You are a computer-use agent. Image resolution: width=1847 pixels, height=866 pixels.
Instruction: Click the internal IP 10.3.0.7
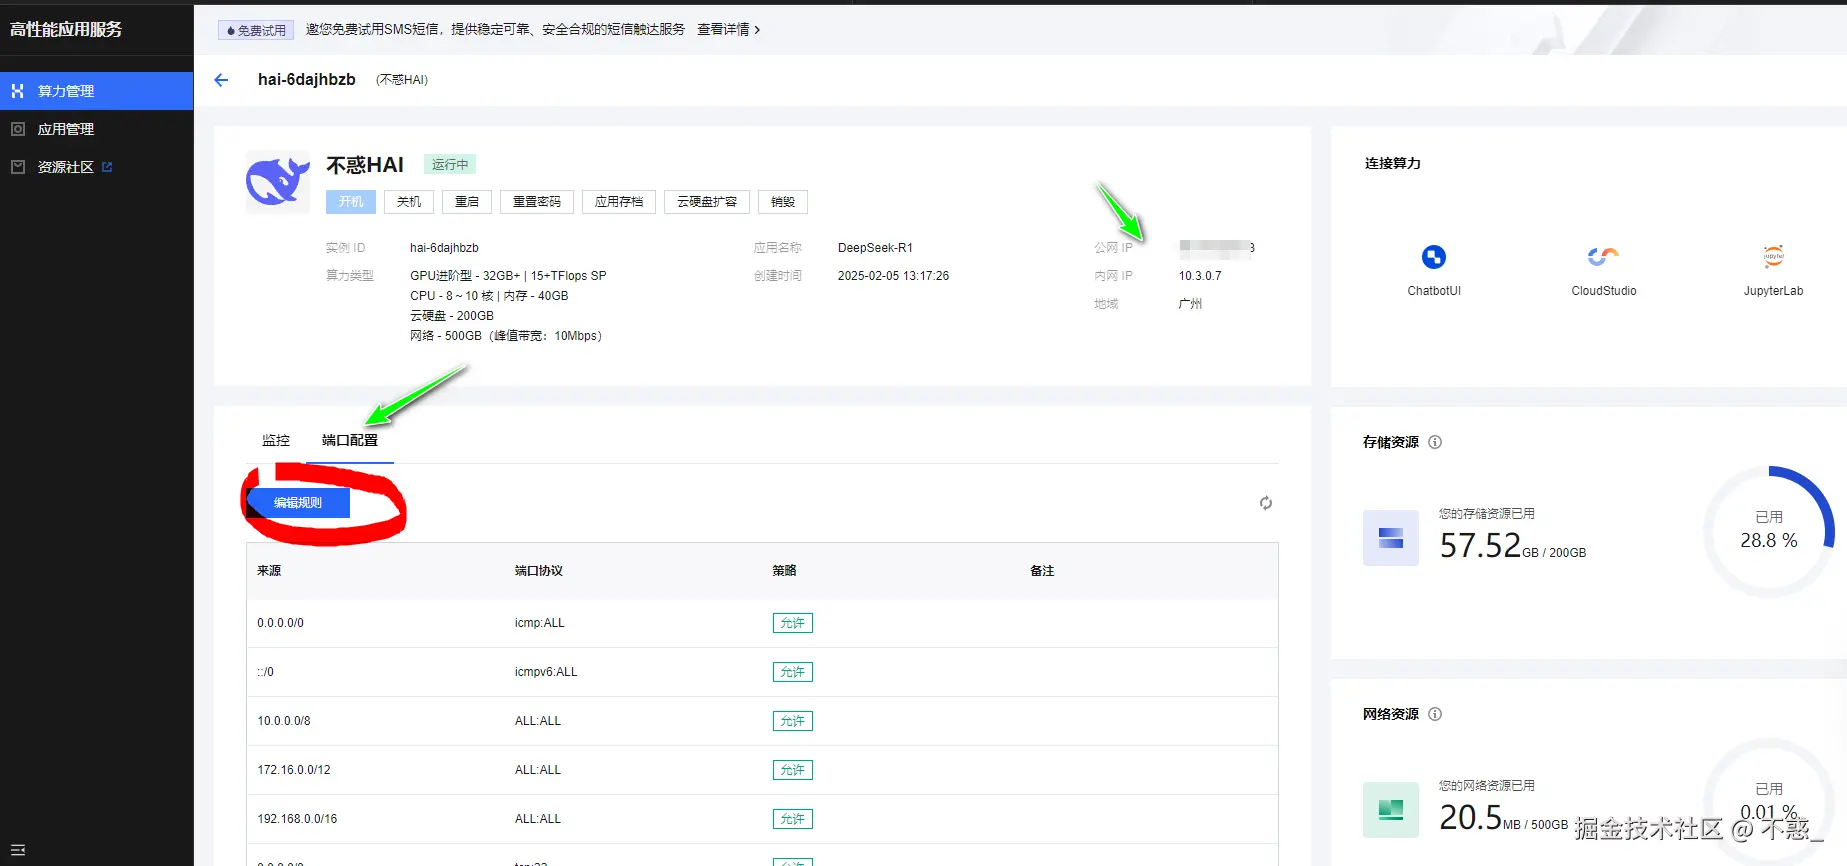tap(1200, 276)
